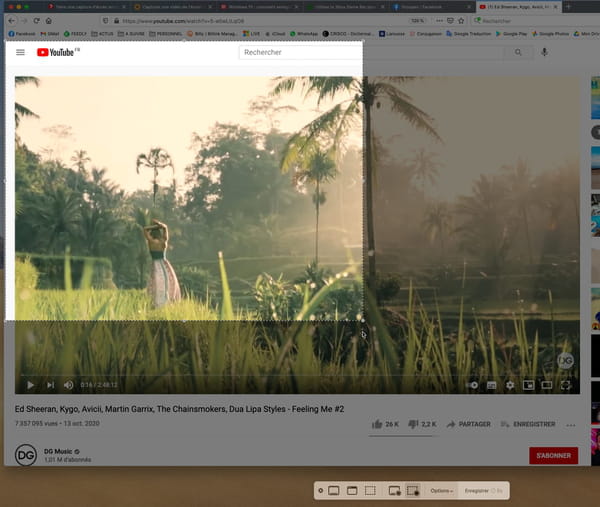The width and height of the screenshot is (600, 507).
Task: Toggle the autoplay switch in player
Action: tap(473, 385)
